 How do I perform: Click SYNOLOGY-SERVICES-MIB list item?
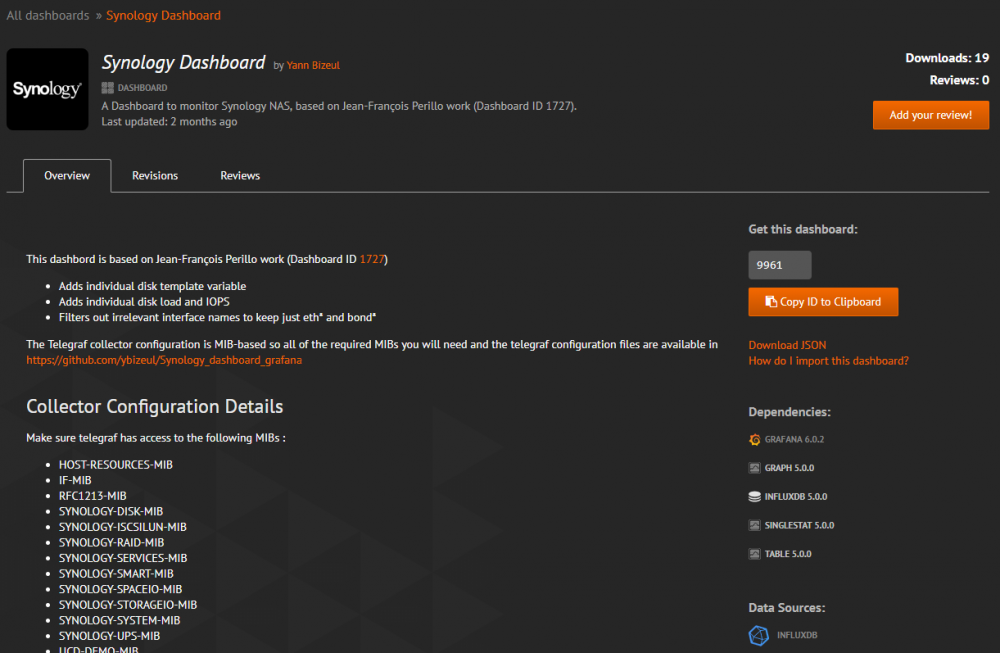click(123, 558)
